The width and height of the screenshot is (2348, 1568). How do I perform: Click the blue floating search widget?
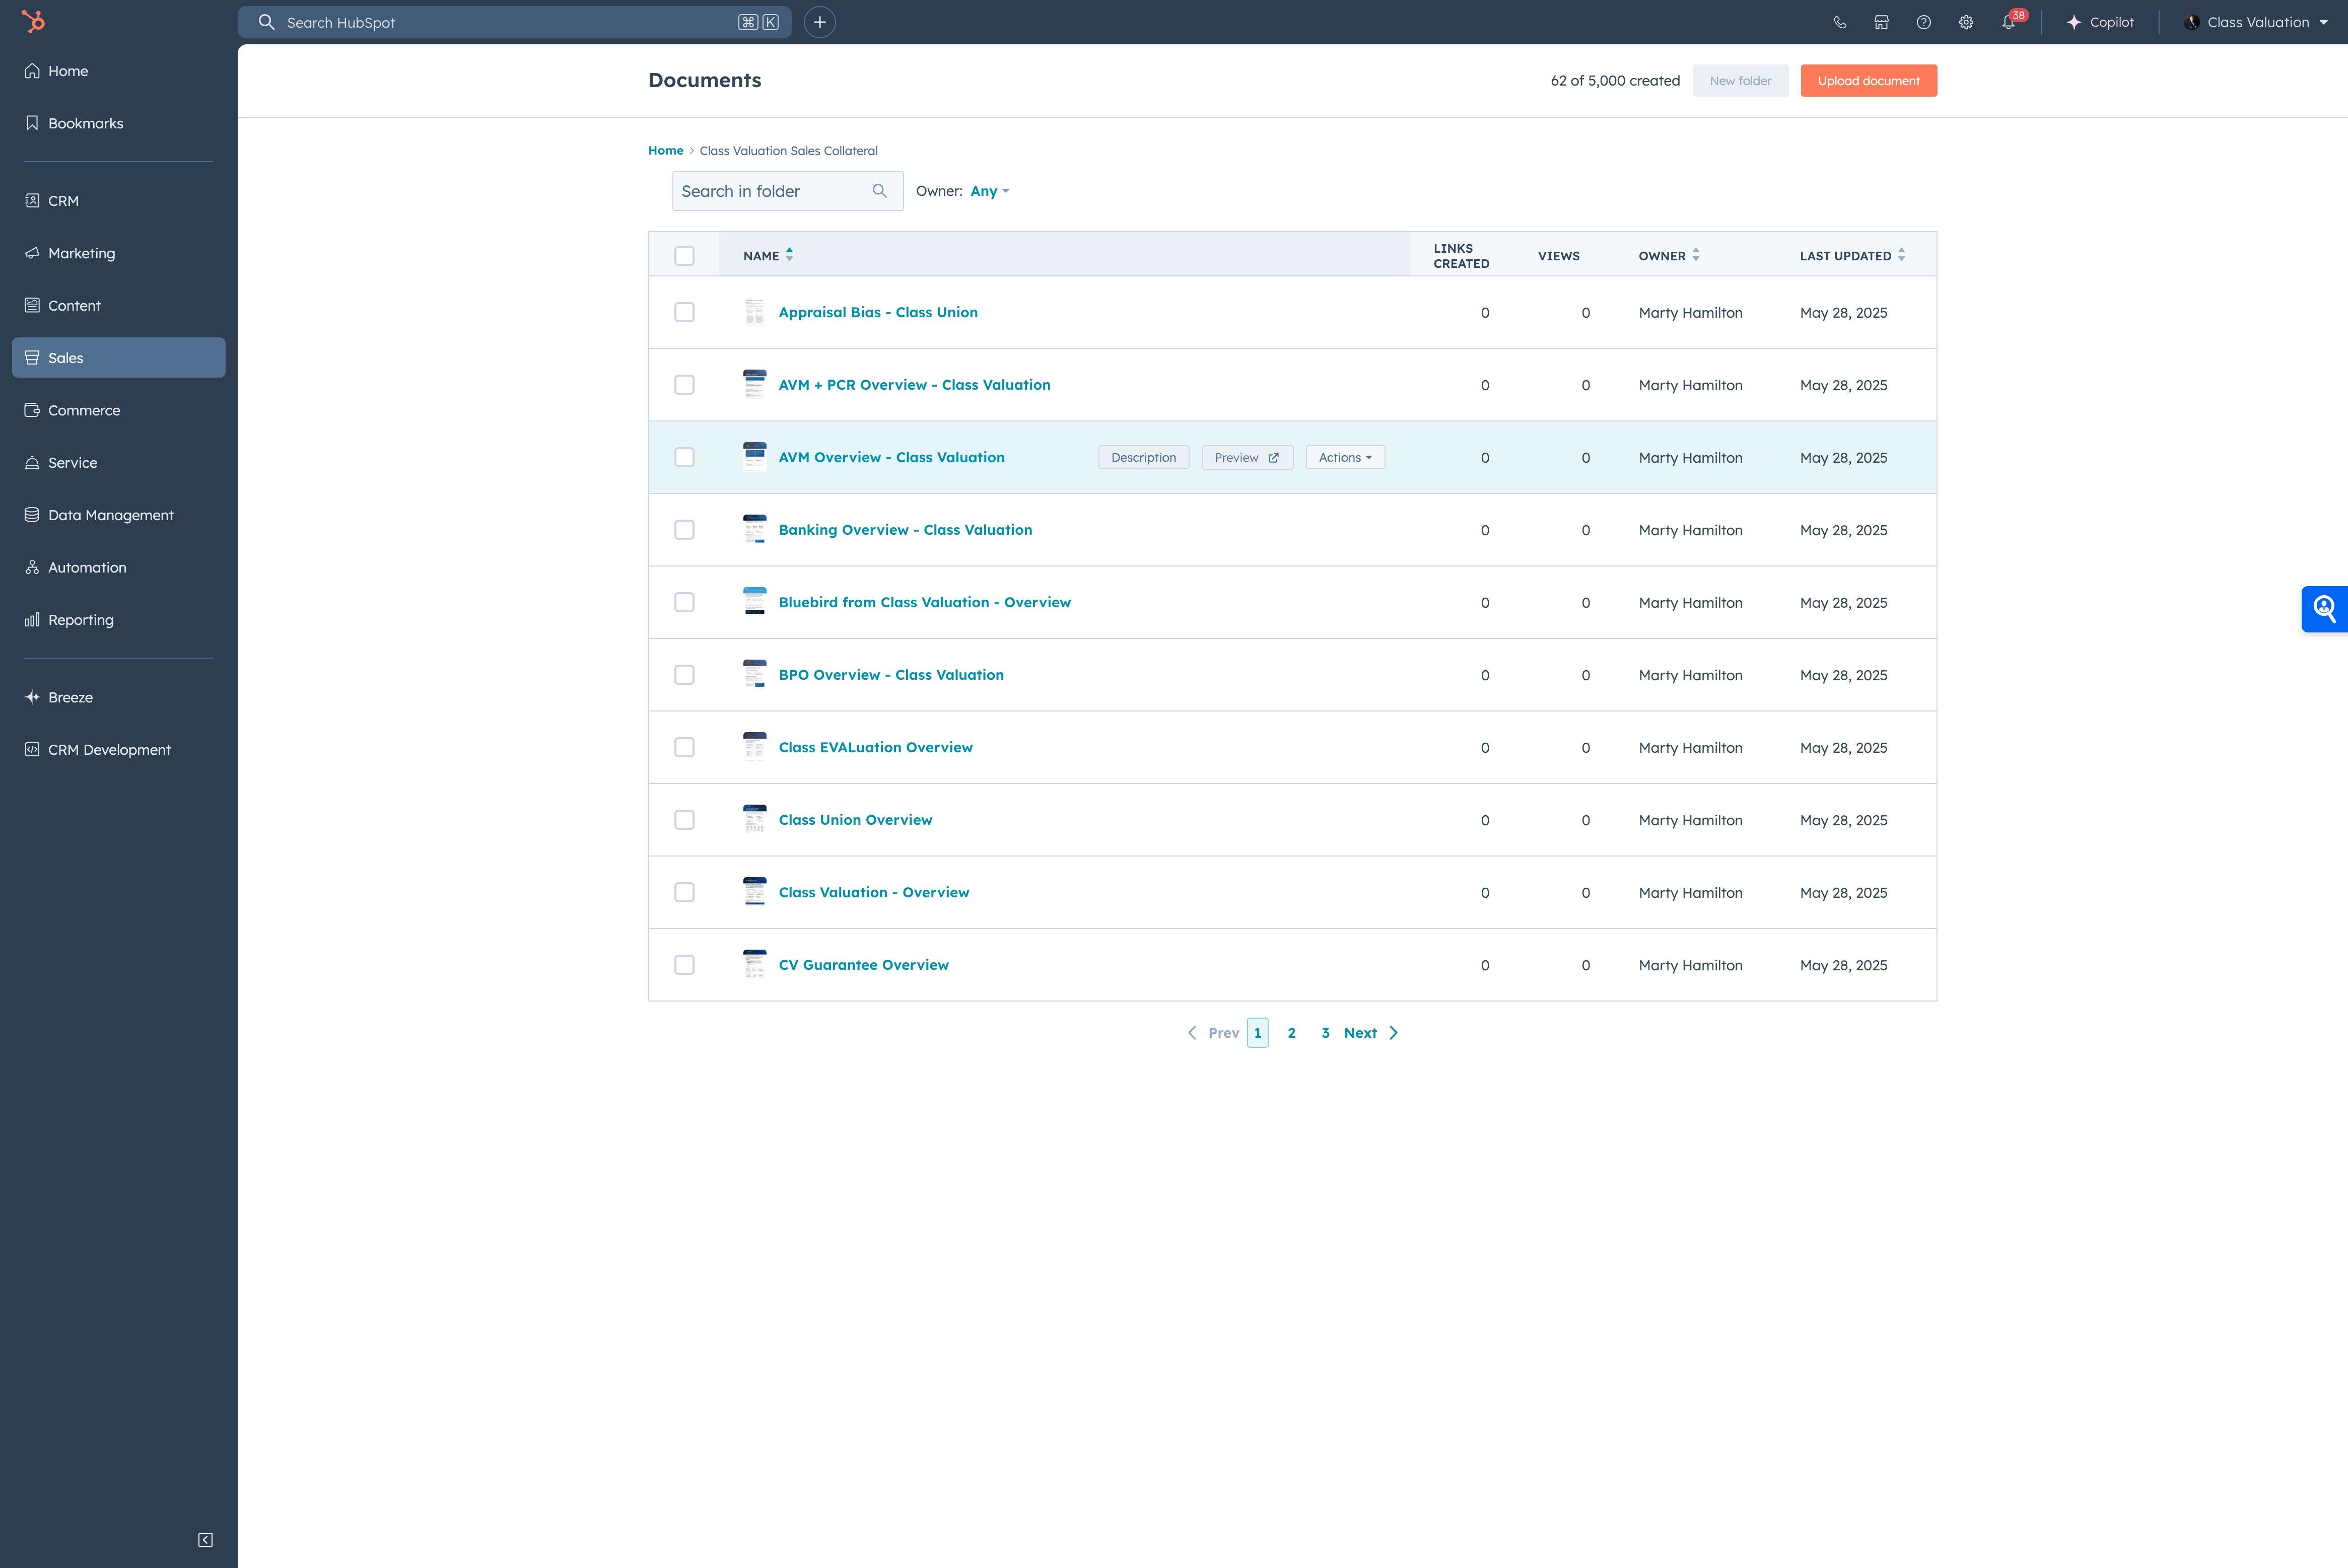click(2324, 608)
